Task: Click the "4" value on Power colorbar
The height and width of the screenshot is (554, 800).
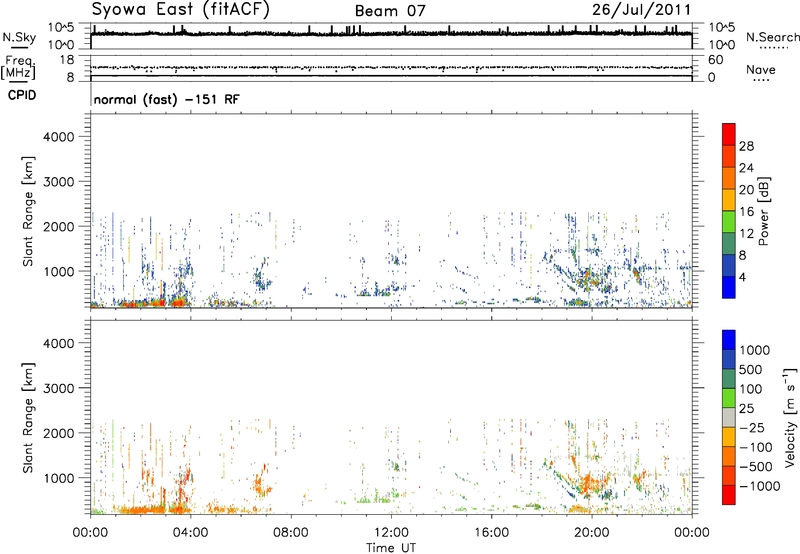Action: [743, 278]
